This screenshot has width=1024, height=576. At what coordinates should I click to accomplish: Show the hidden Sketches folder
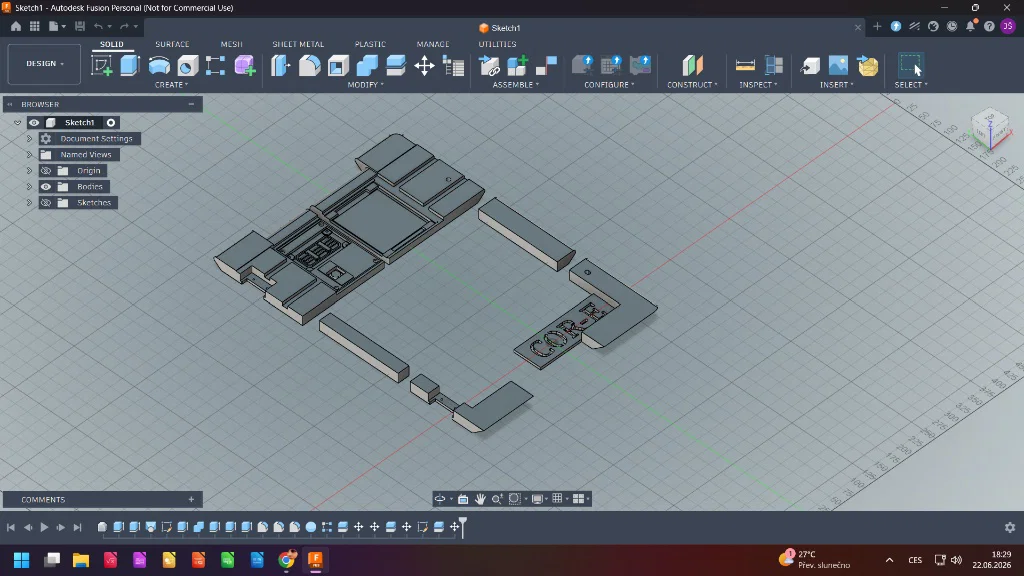(x=46, y=202)
